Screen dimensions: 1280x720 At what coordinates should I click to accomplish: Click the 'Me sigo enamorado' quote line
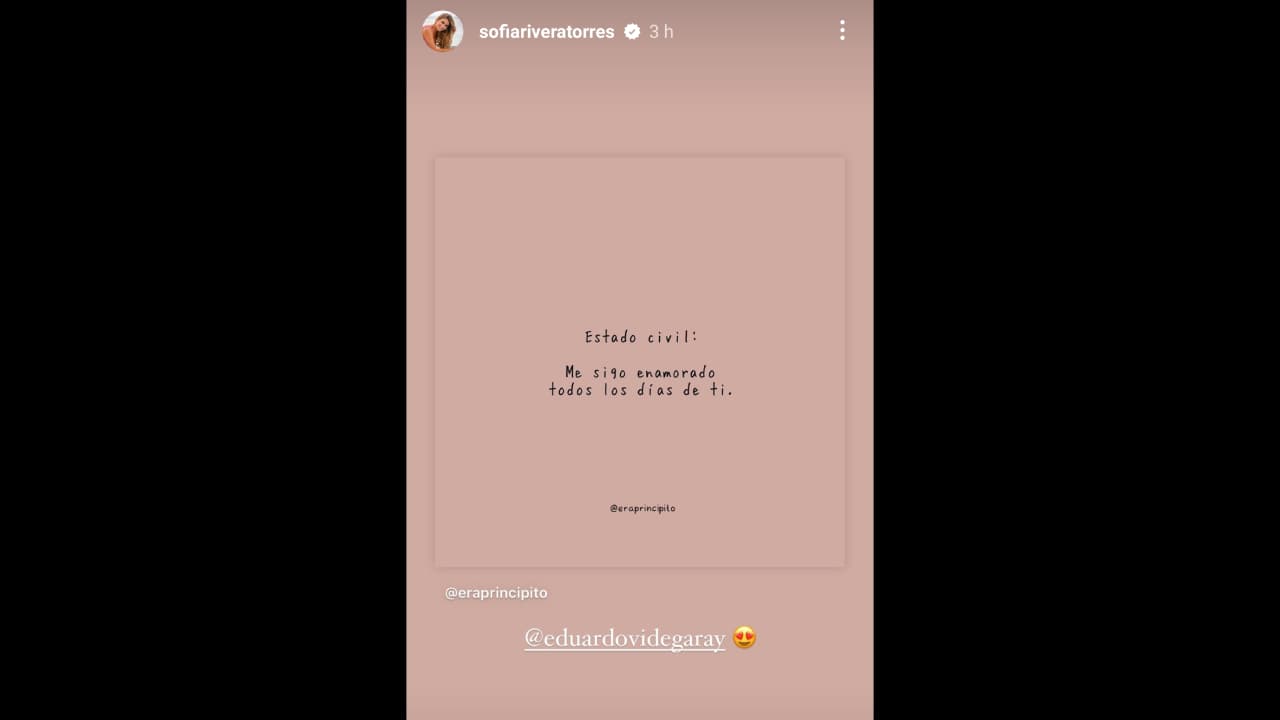pos(640,373)
